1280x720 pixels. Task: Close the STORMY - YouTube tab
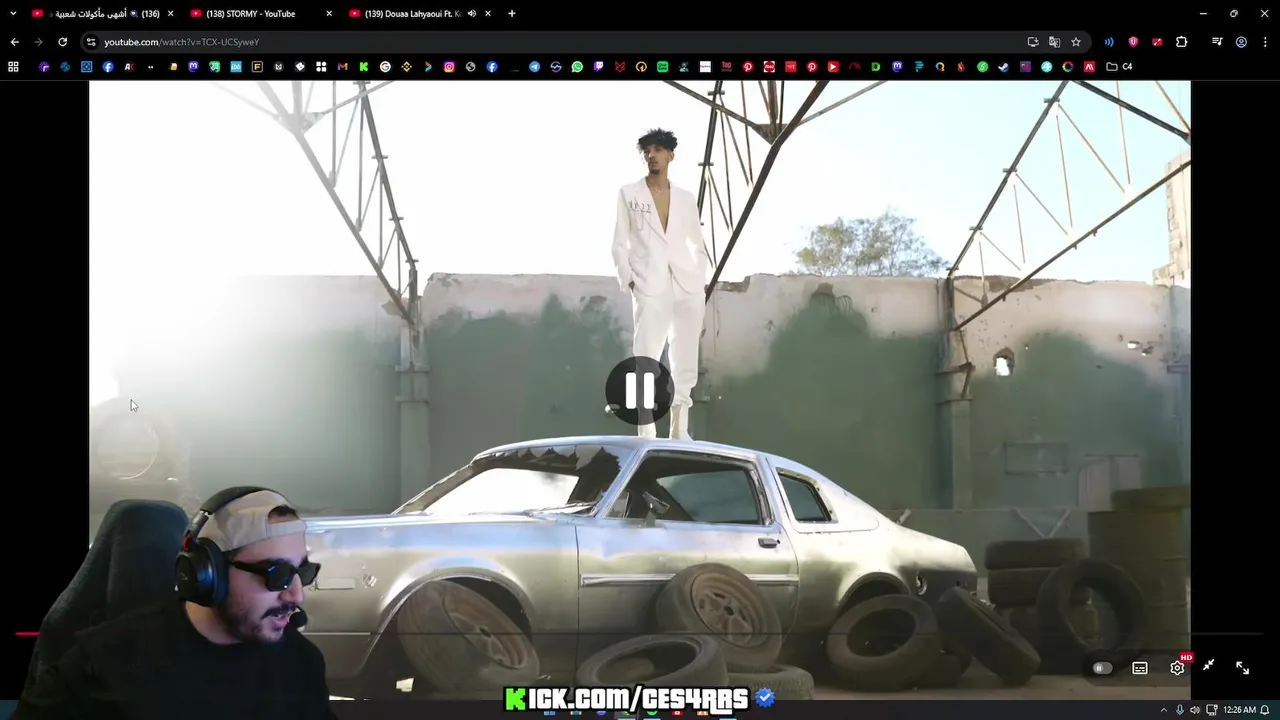(329, 14)
